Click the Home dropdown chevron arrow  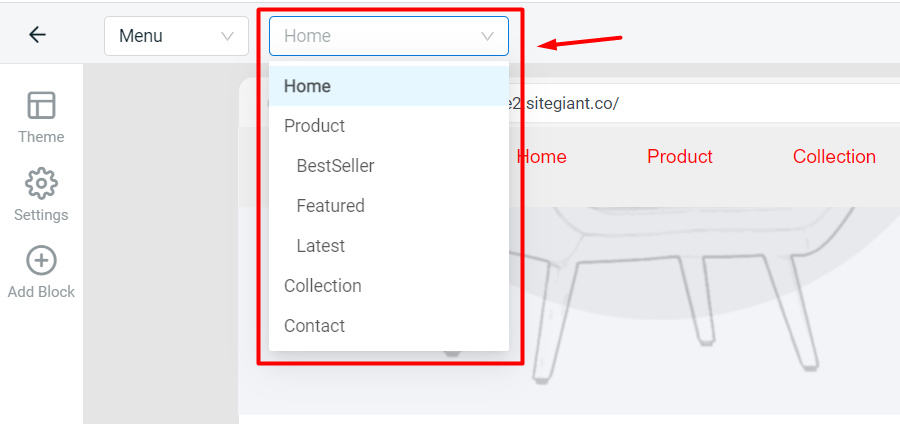pyautogui.click(x=488, y=36)
